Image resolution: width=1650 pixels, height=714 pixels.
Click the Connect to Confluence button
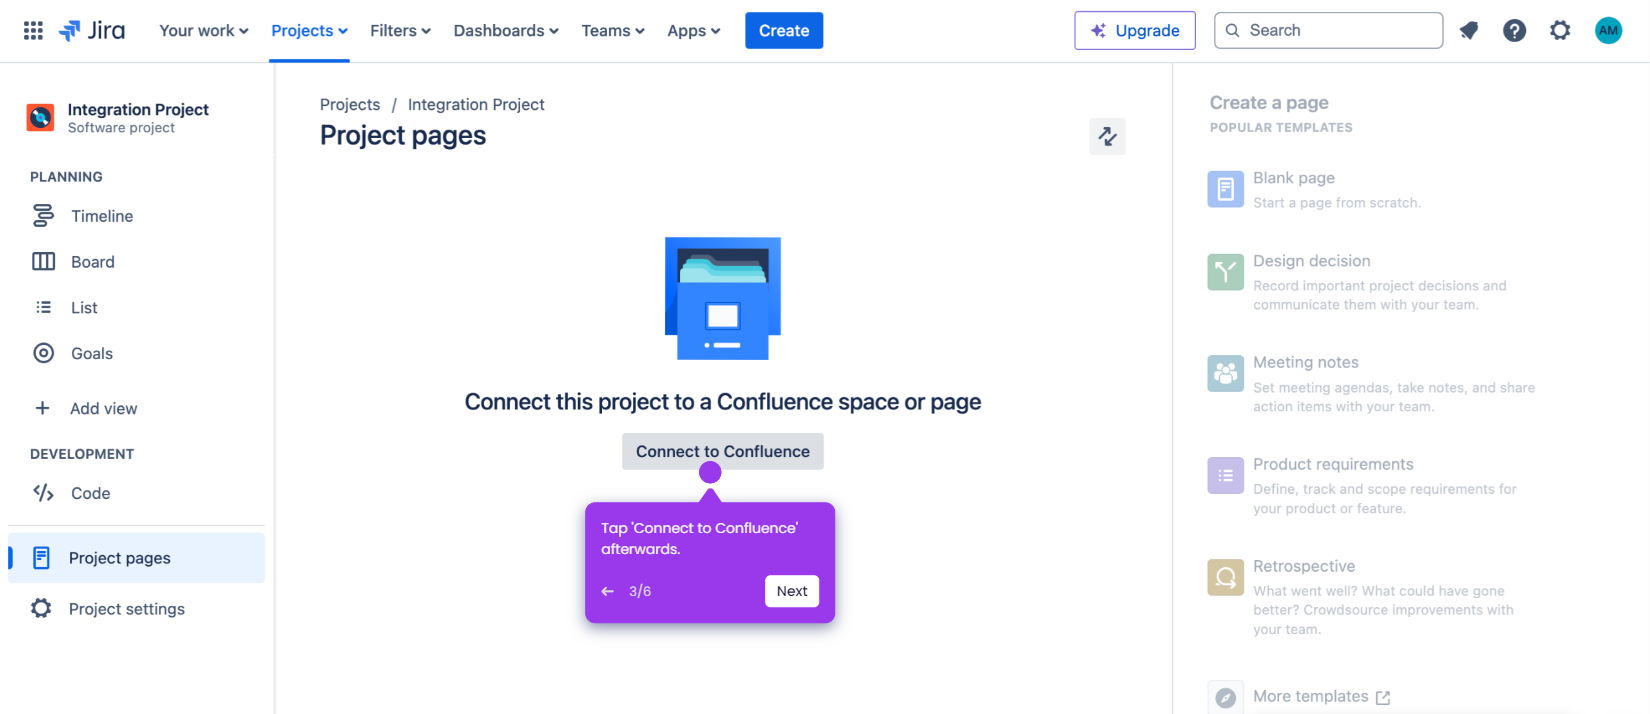(723, 451)
